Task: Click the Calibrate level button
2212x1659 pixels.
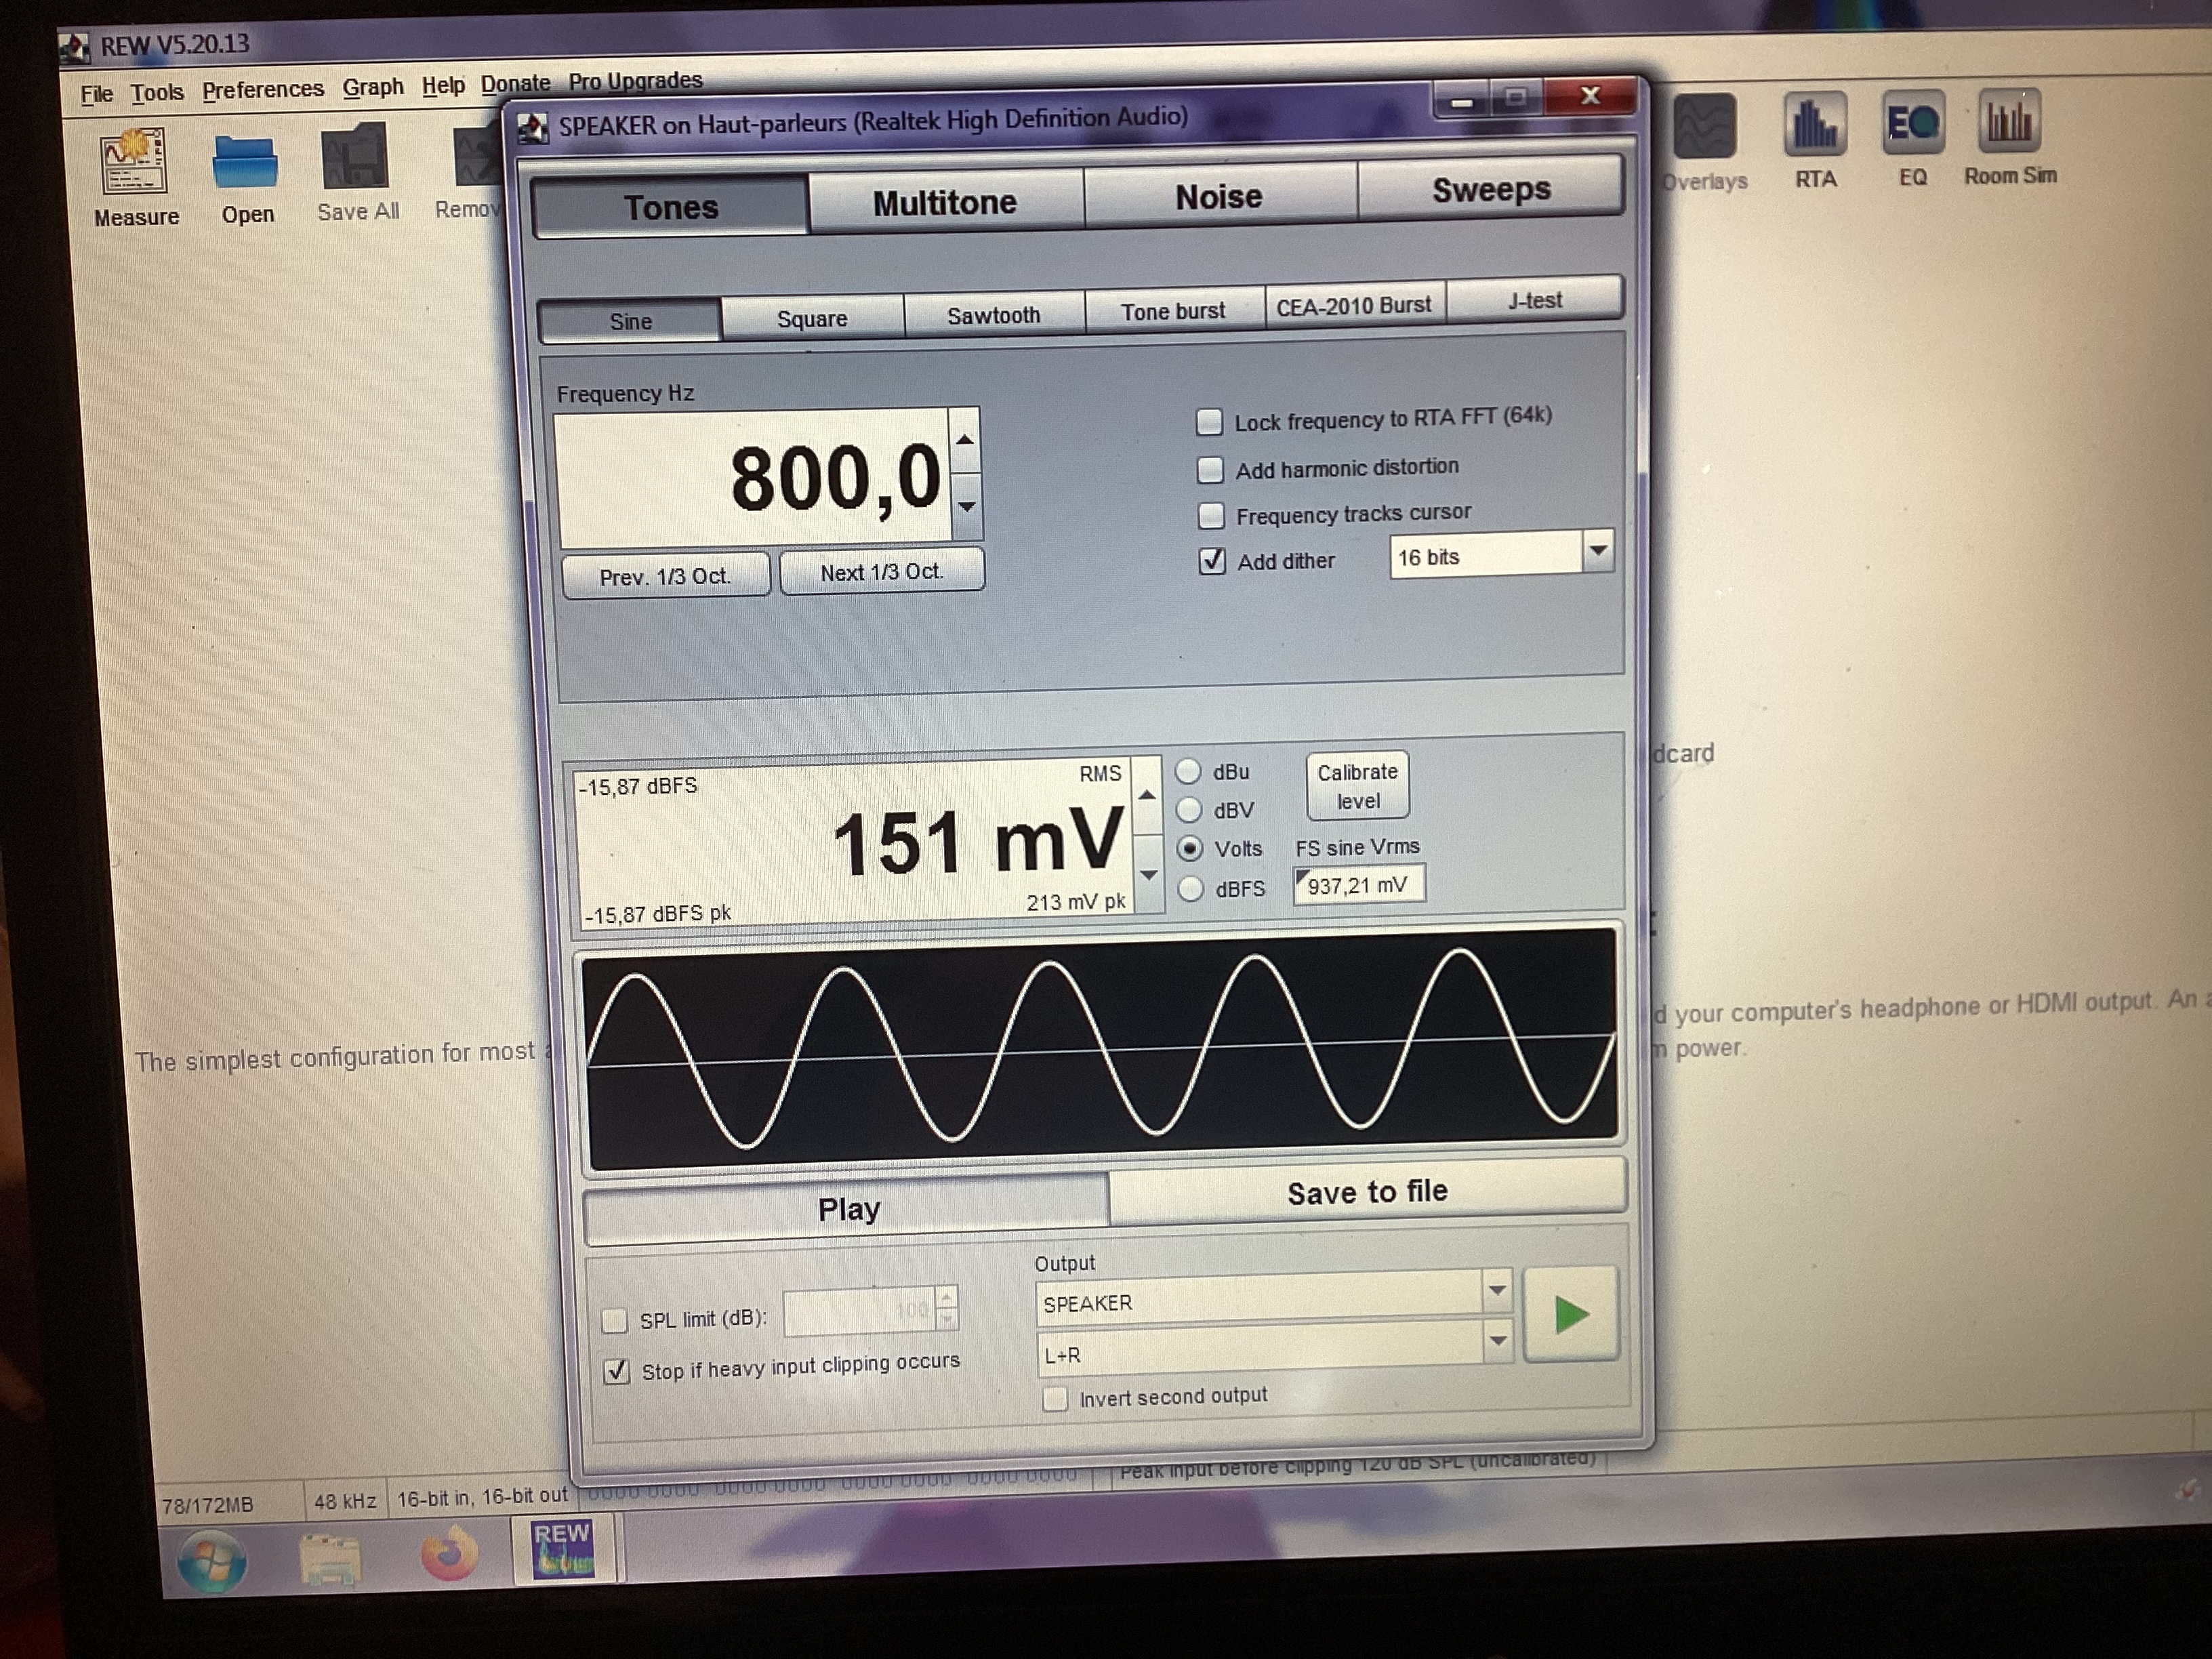Action: pyautogui.click(x=1357, y=786)
